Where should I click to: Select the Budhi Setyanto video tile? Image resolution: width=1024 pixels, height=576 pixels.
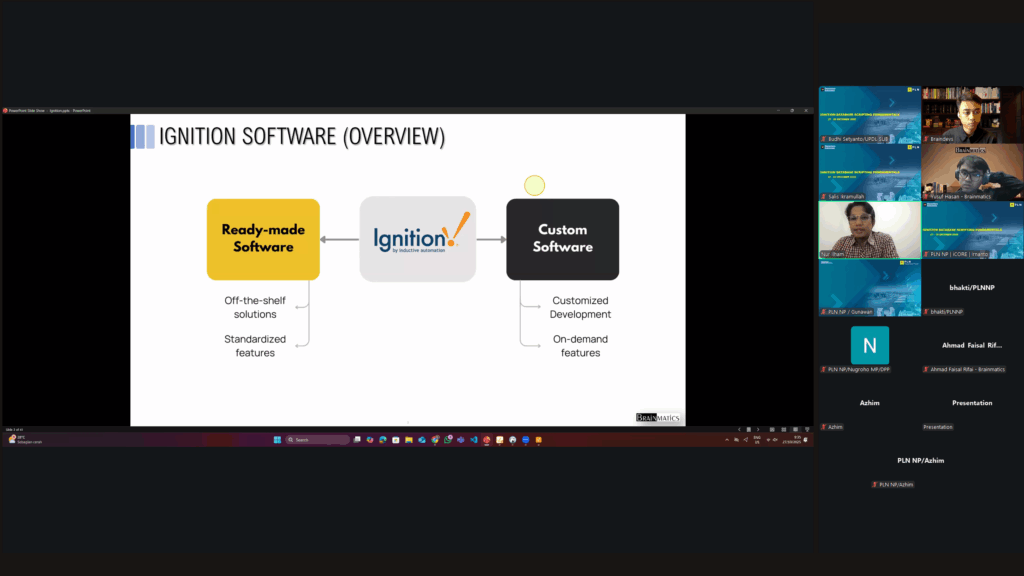(x=869, y=114)
